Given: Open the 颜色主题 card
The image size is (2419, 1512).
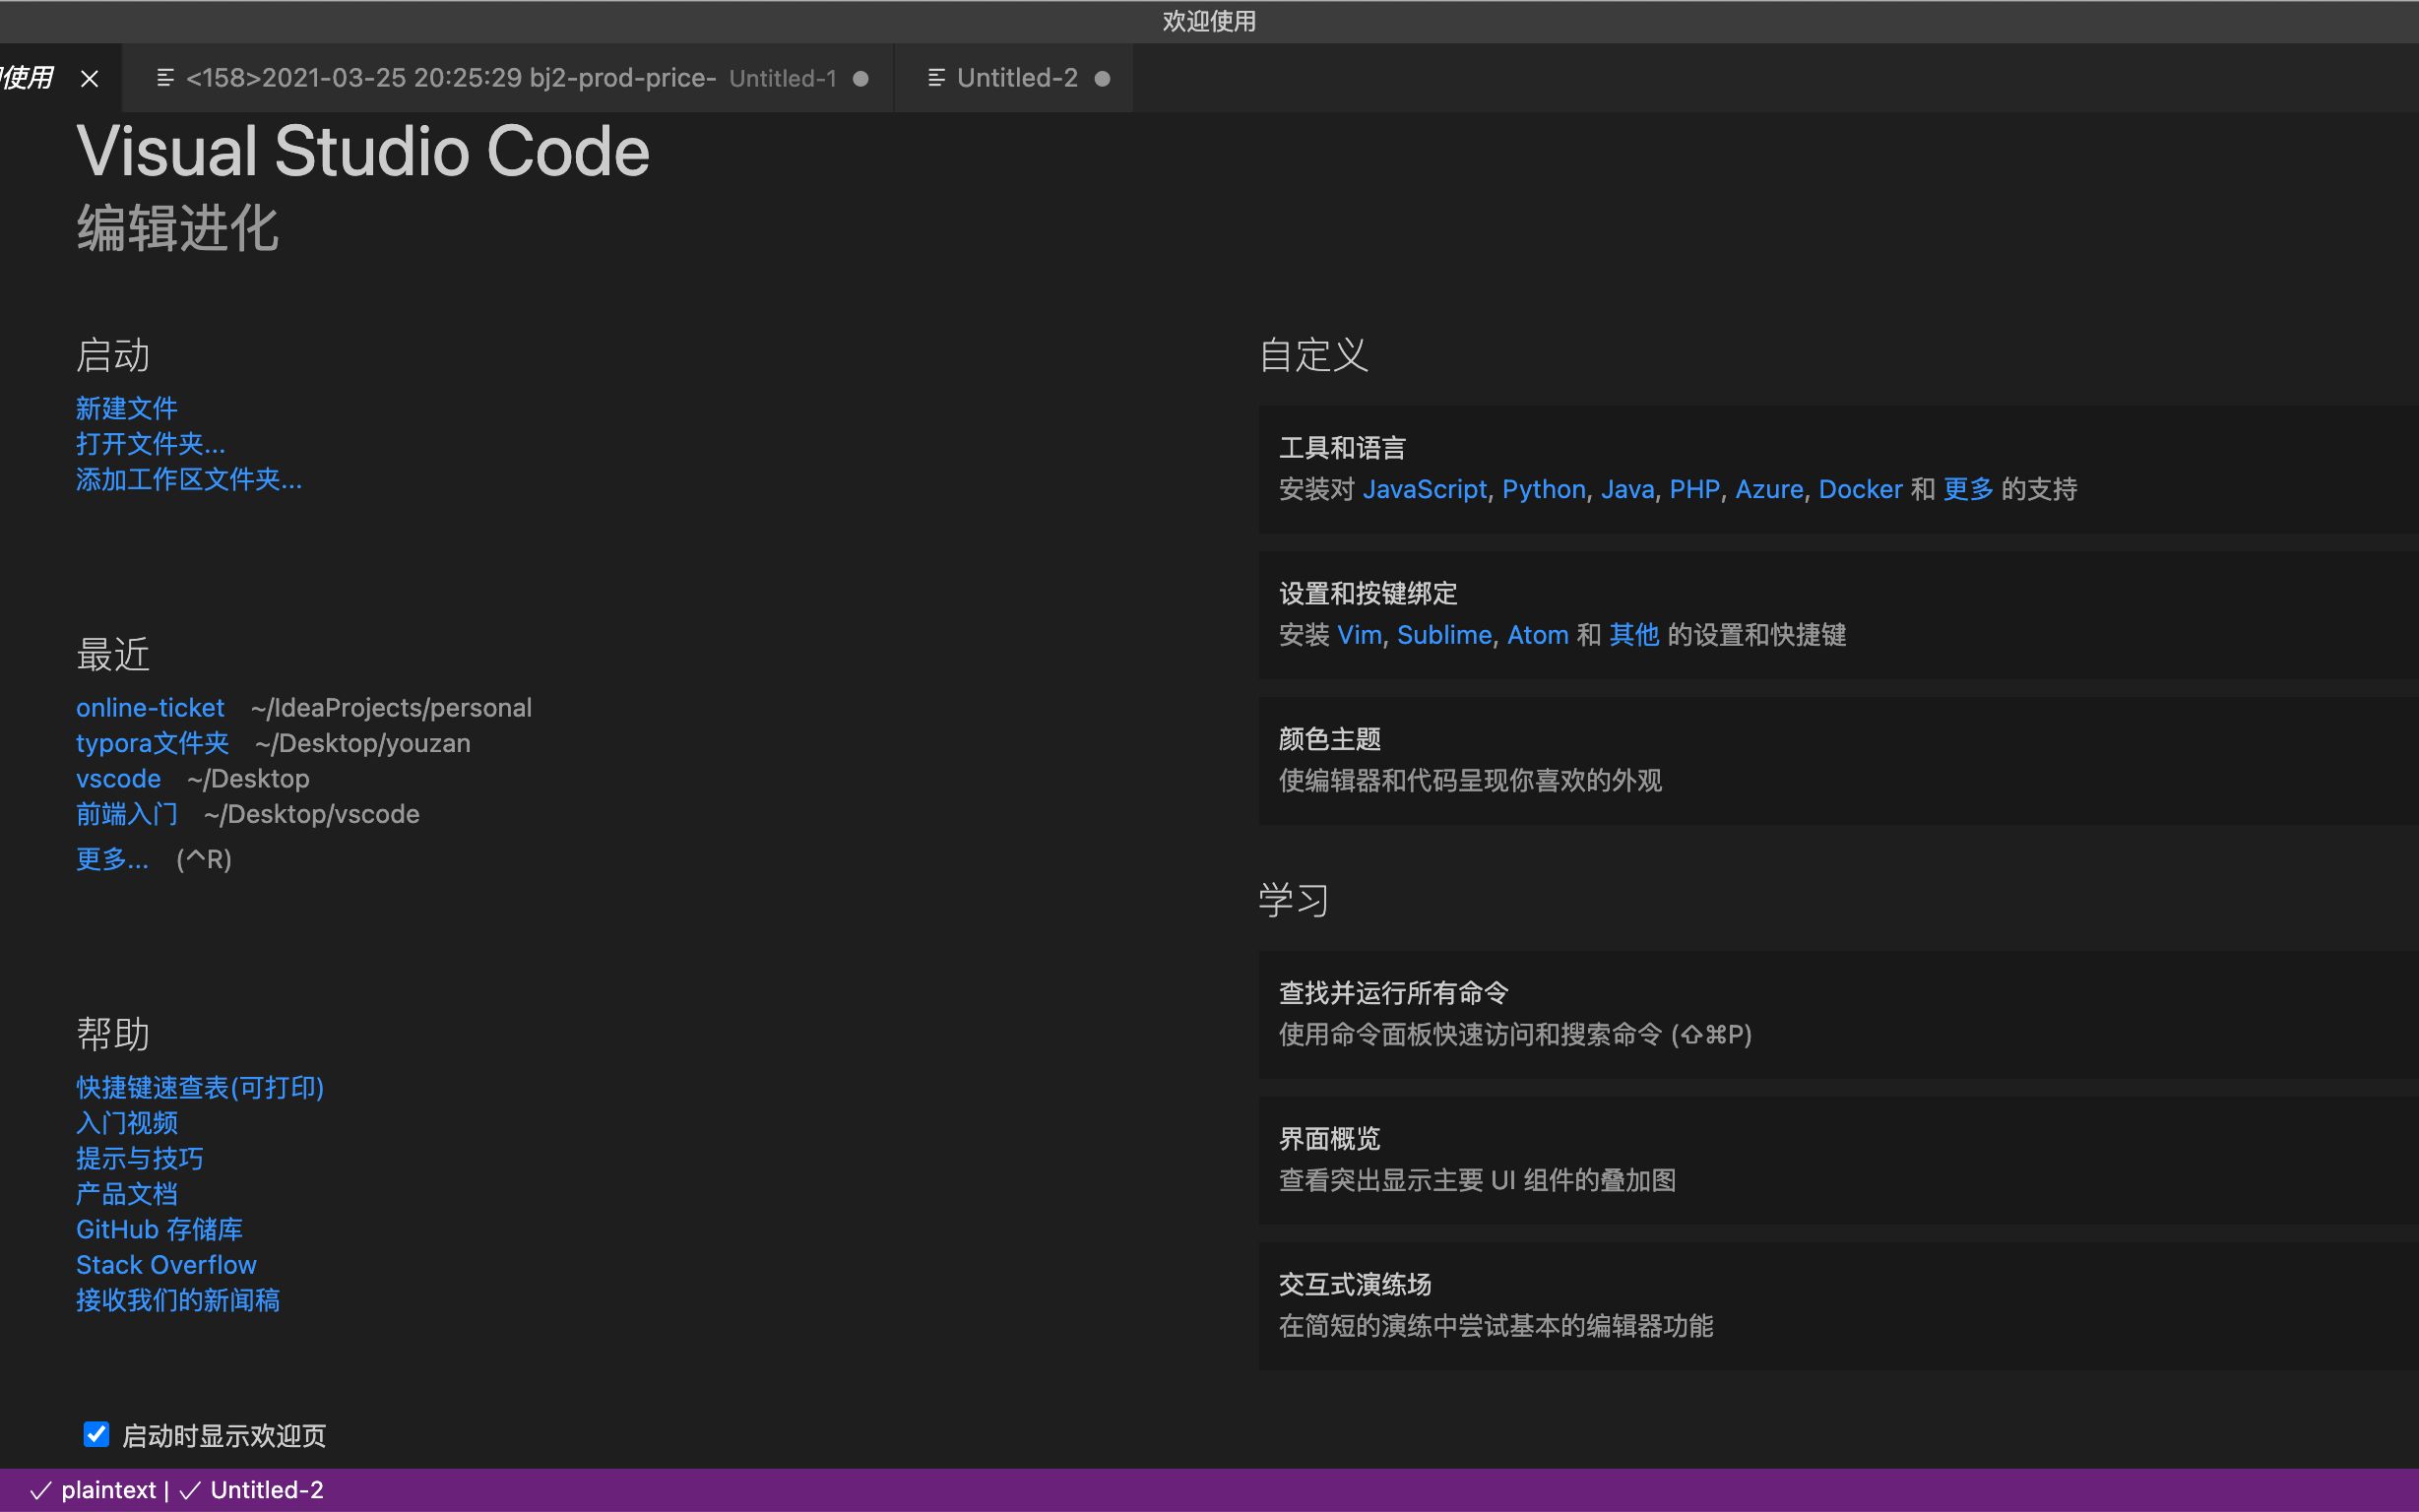Looking at the screenshot, I should click(x=1838, y=761).
